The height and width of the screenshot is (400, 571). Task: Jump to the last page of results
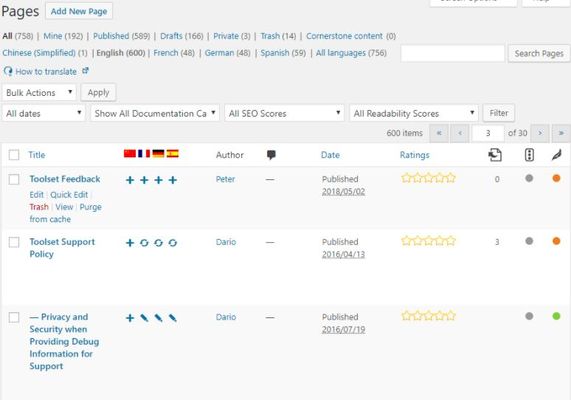tap(561, 133)
